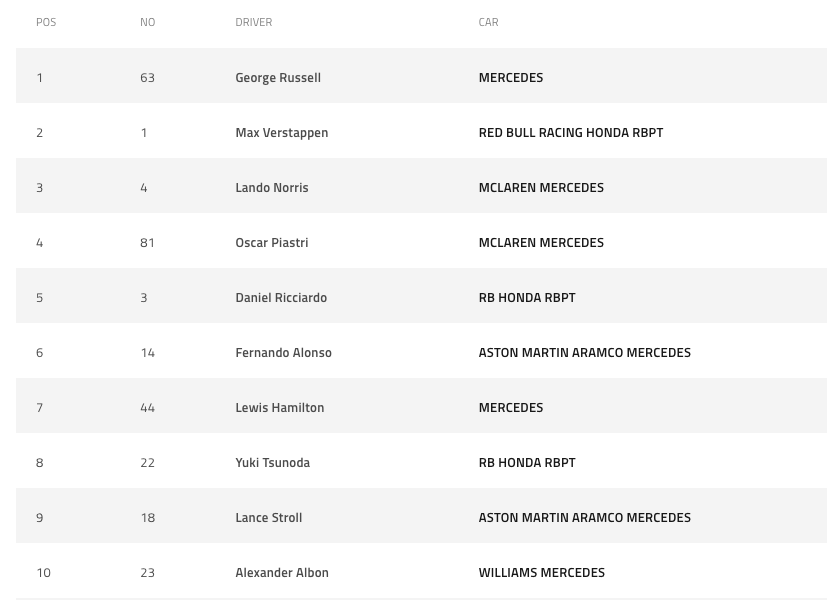Click the POS column header
Screen dimensions: 827x600
click(x=46, y=22)
